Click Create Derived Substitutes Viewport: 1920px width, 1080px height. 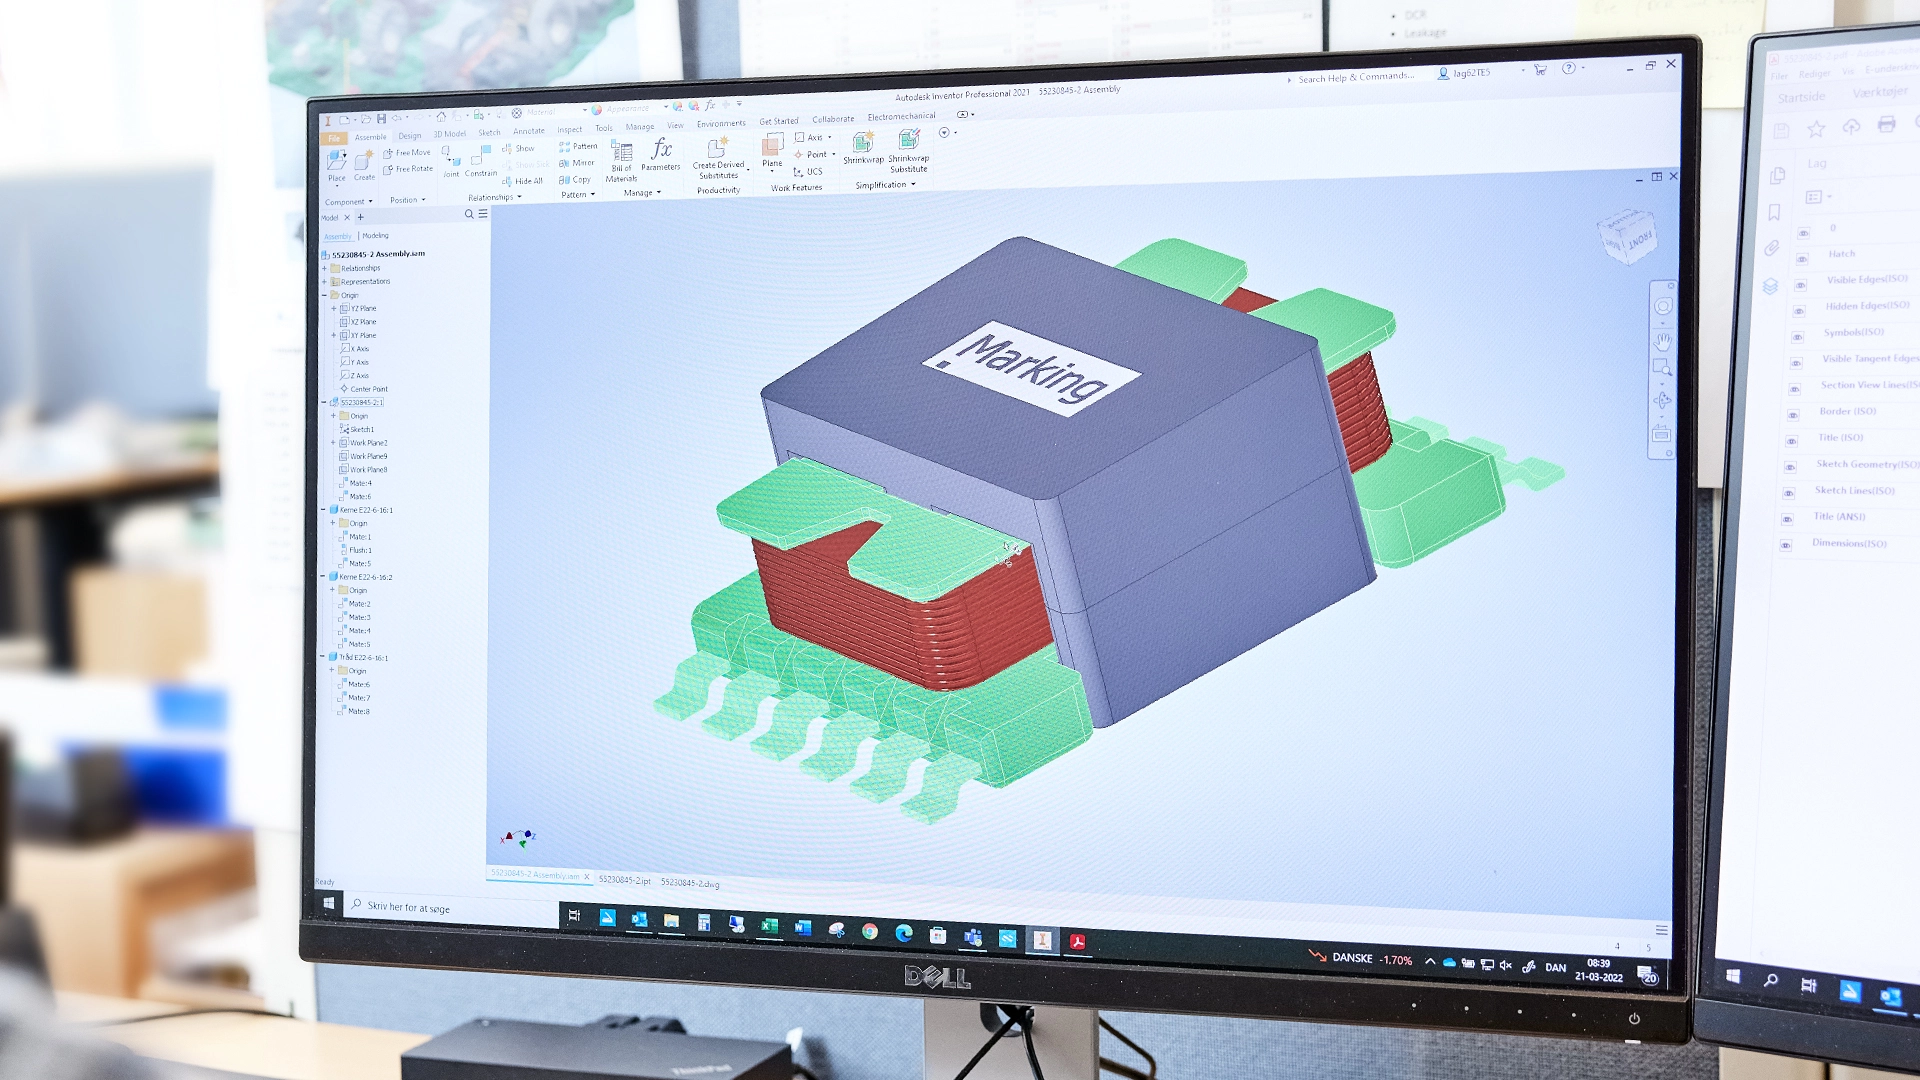coord(718,157)
